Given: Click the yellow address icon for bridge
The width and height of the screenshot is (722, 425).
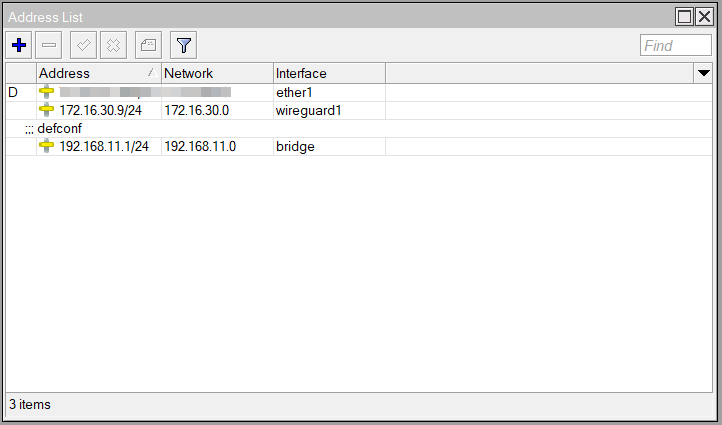Looking at the screenshot, I should (46, 146).
